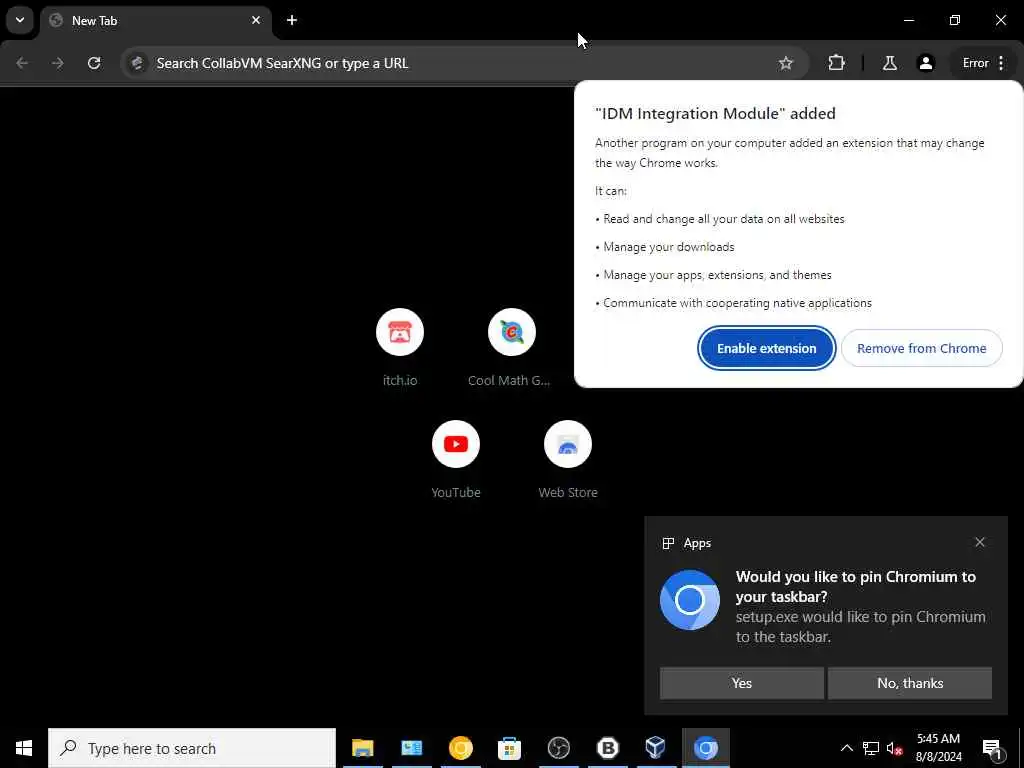Viewport: 1024px width, 768px height.
Task: Click the Chromium taskbar icon
Action: pyautogui.click(x=705, y=748)
